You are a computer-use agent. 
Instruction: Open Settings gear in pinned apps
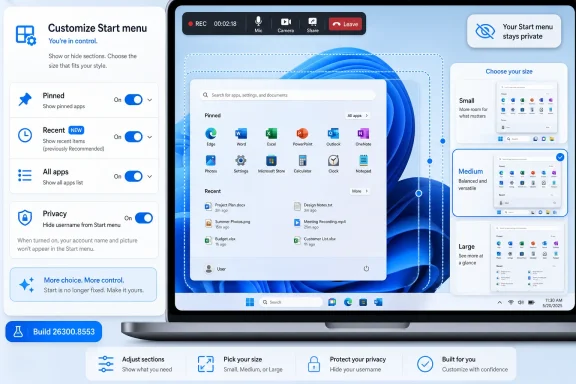click(x=241, y=164)
